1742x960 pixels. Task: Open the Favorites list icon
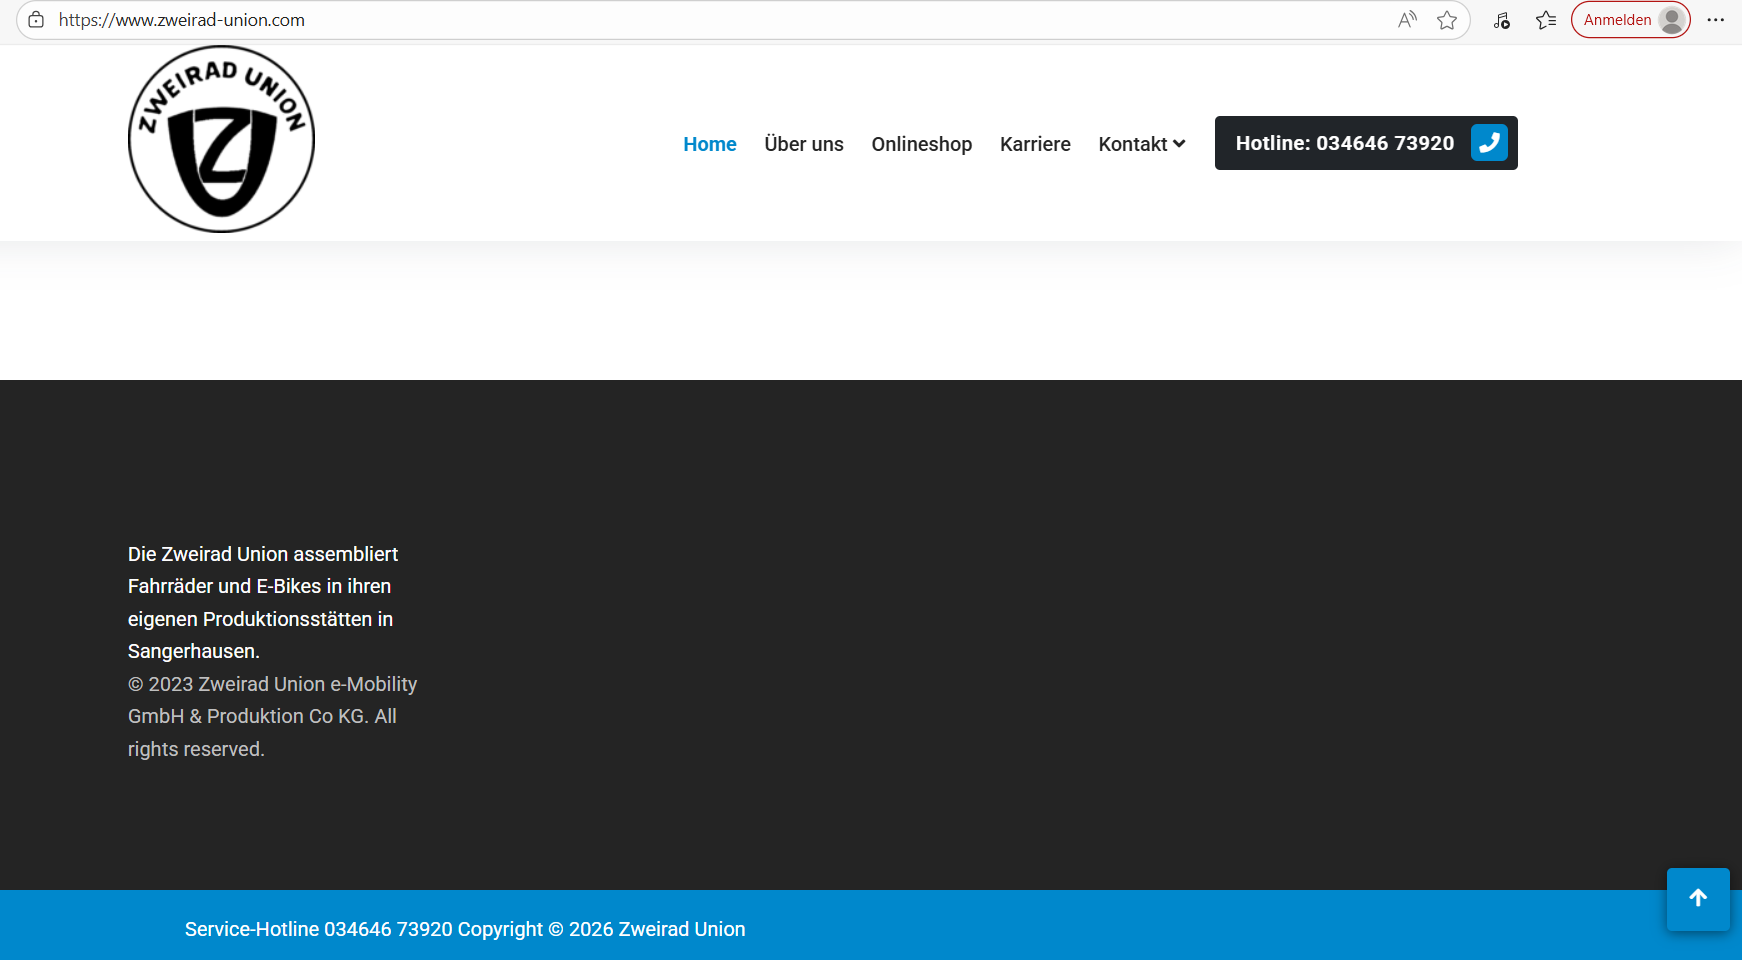(x=1546, y=19)
